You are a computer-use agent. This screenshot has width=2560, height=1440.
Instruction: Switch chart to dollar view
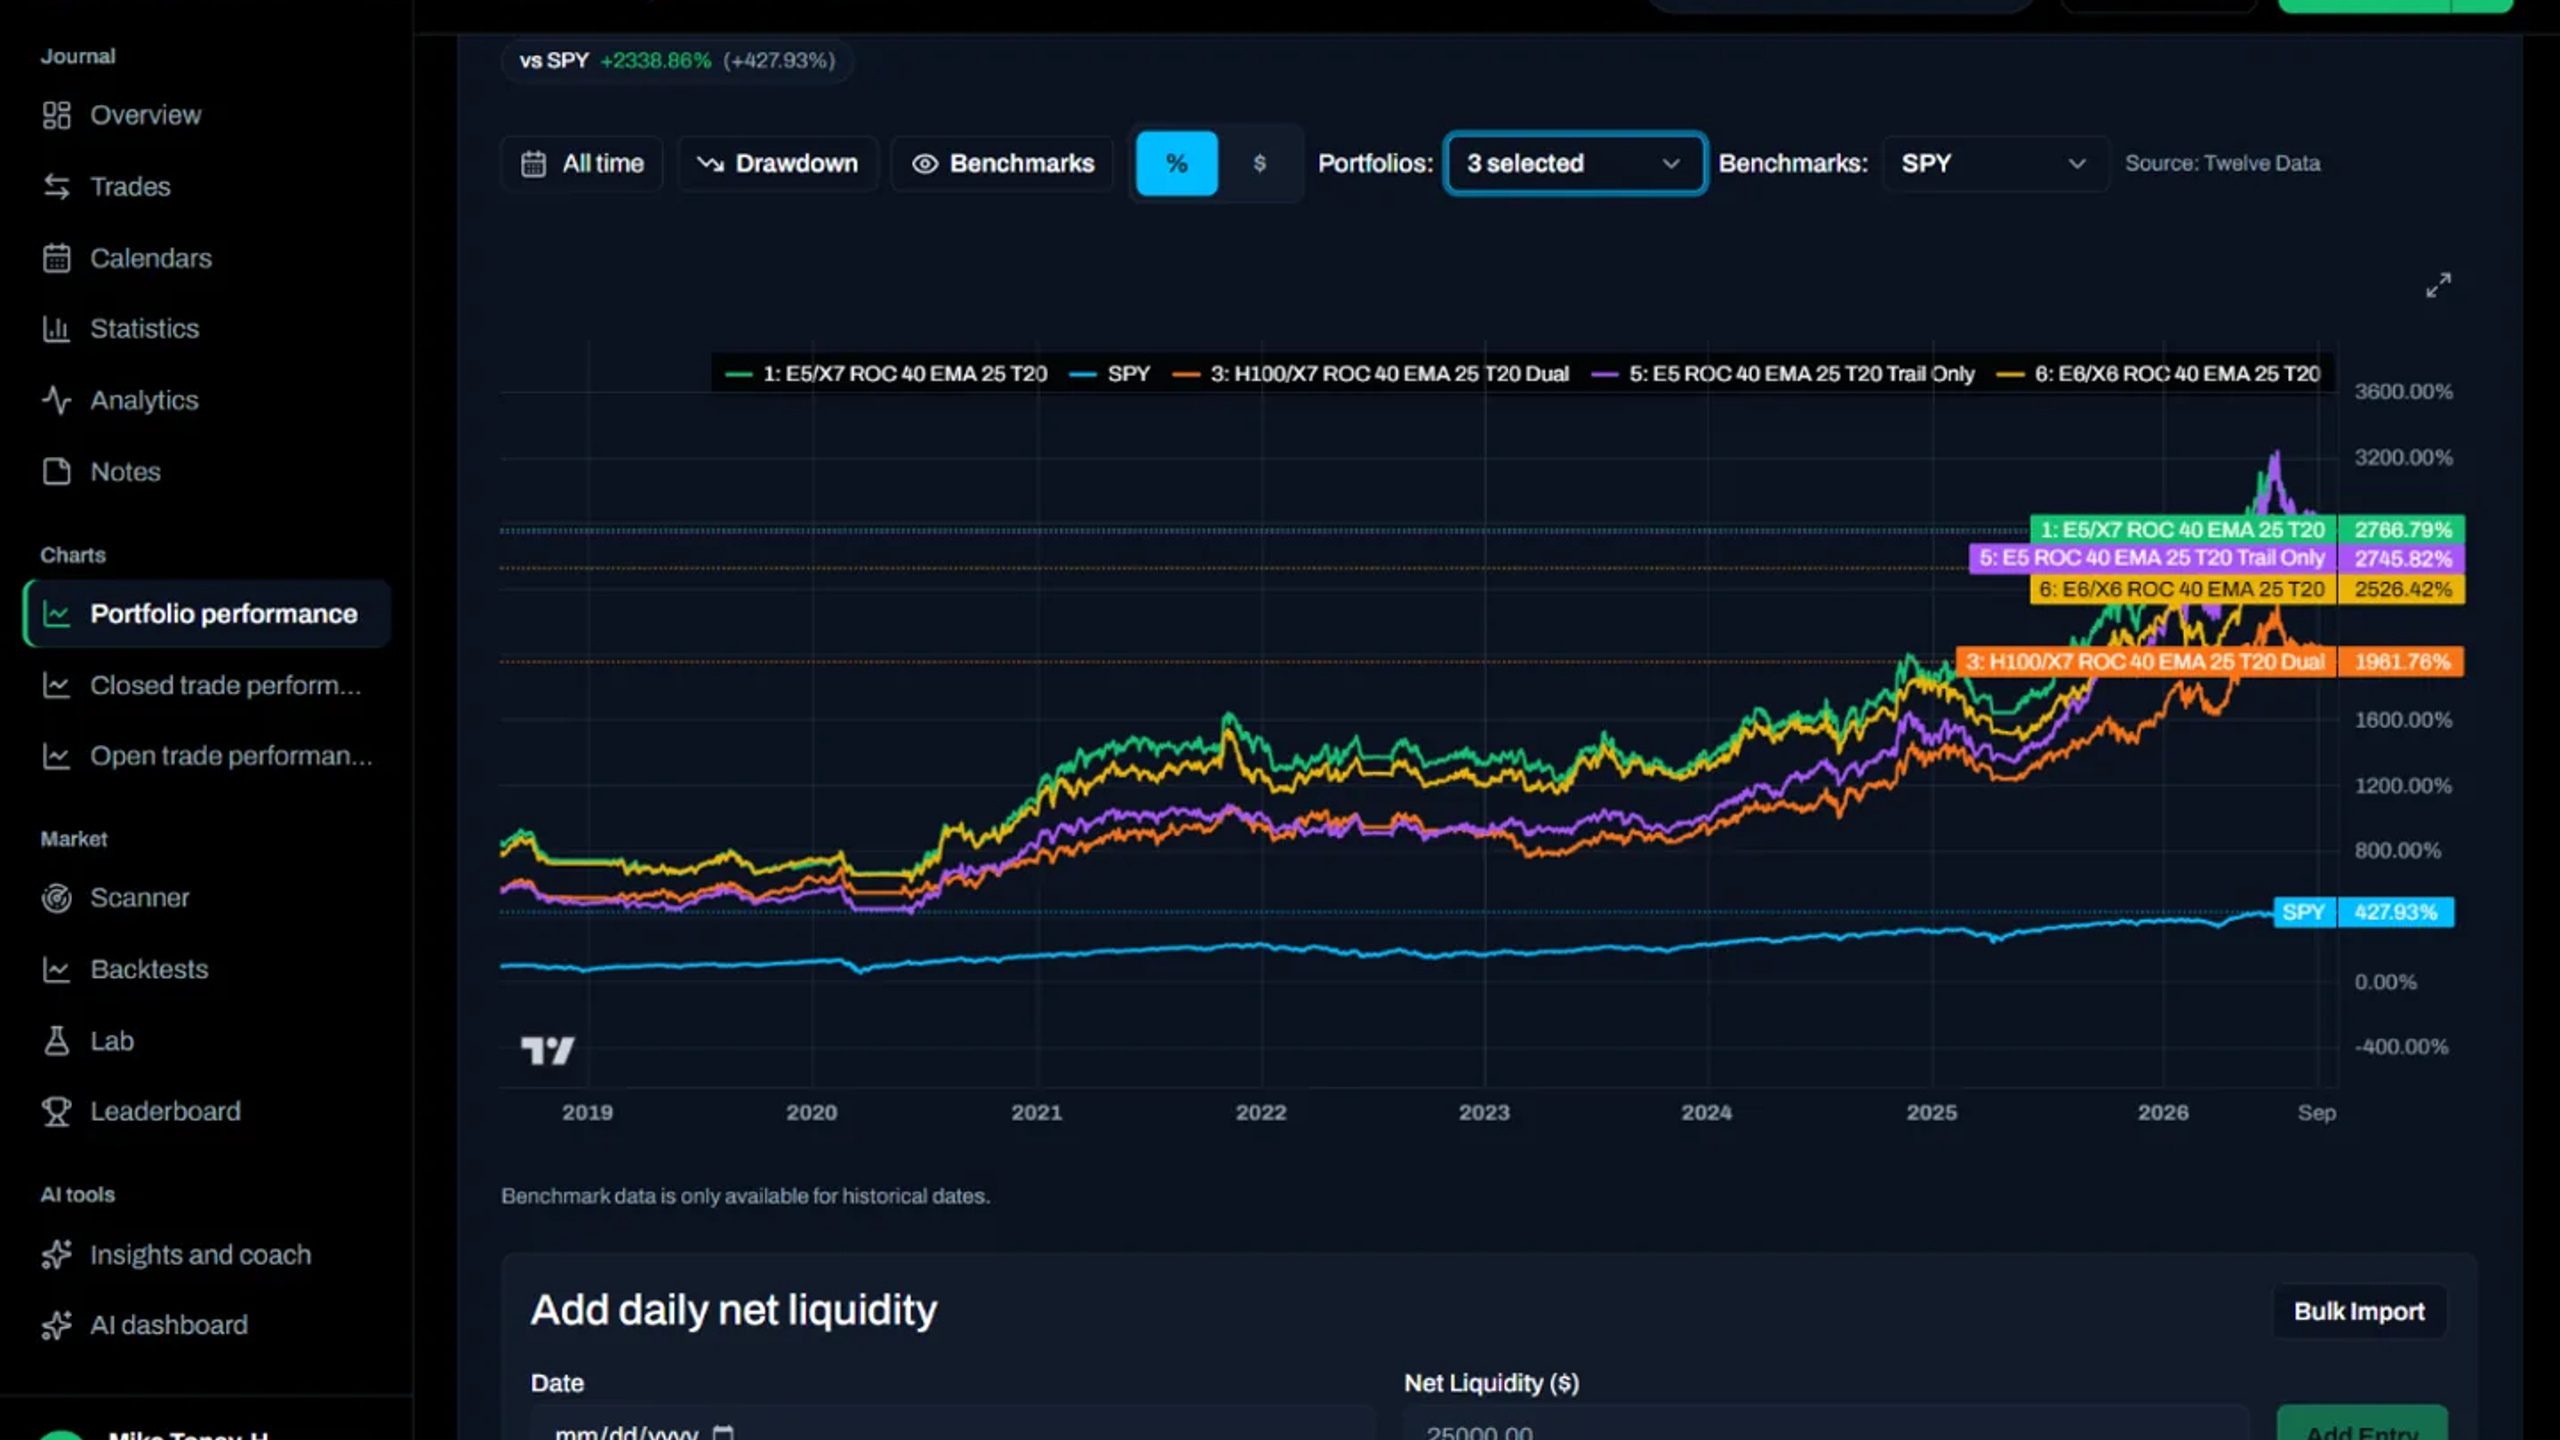click(x=1260, y=163)
